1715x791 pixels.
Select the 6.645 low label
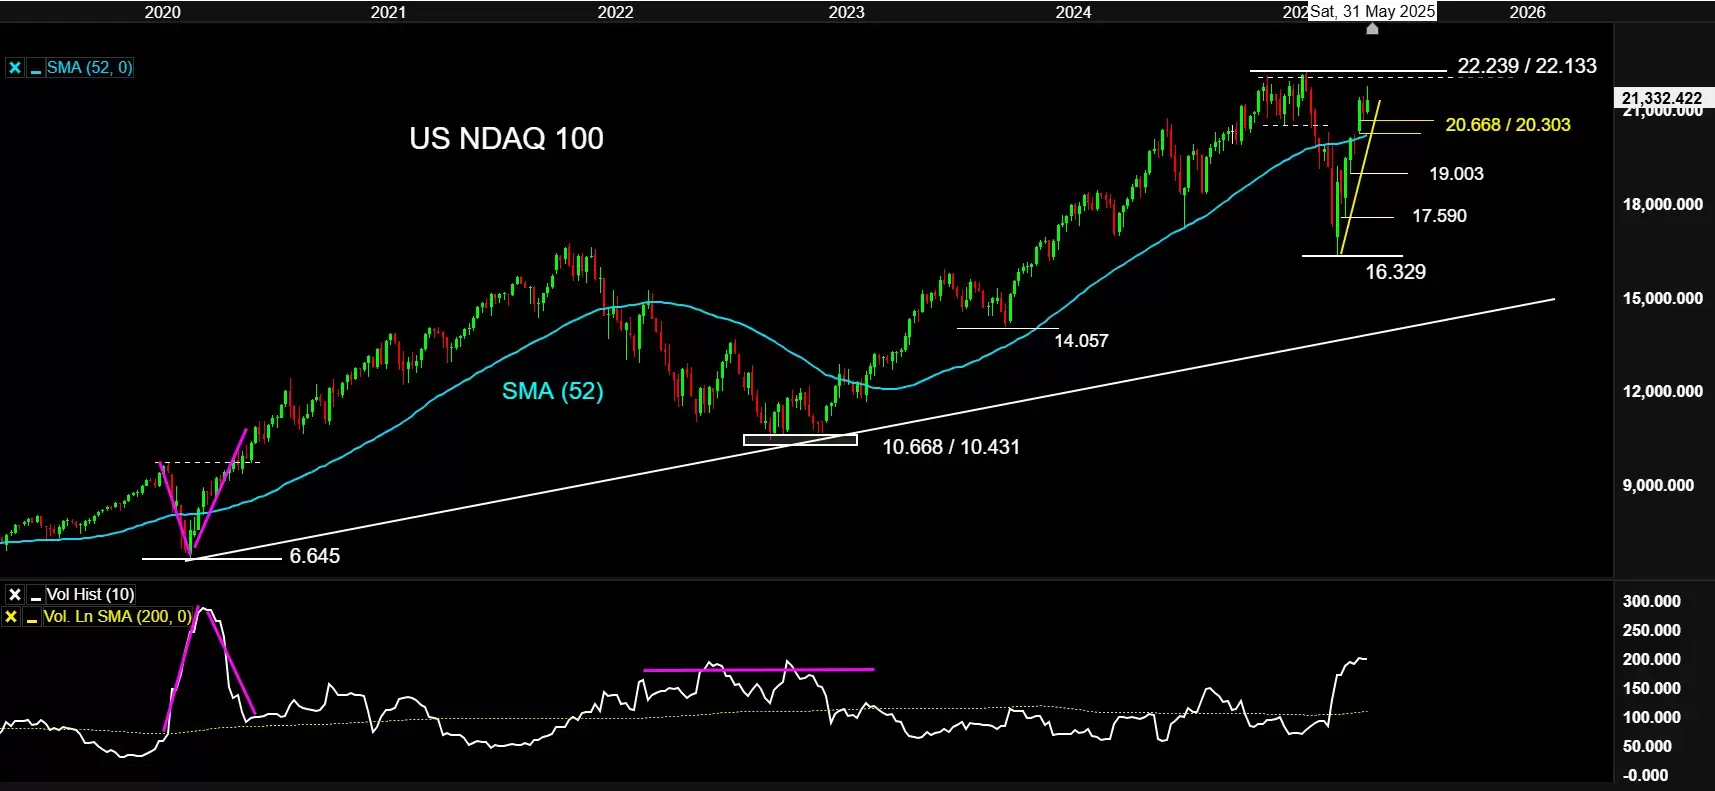point(315,556)
